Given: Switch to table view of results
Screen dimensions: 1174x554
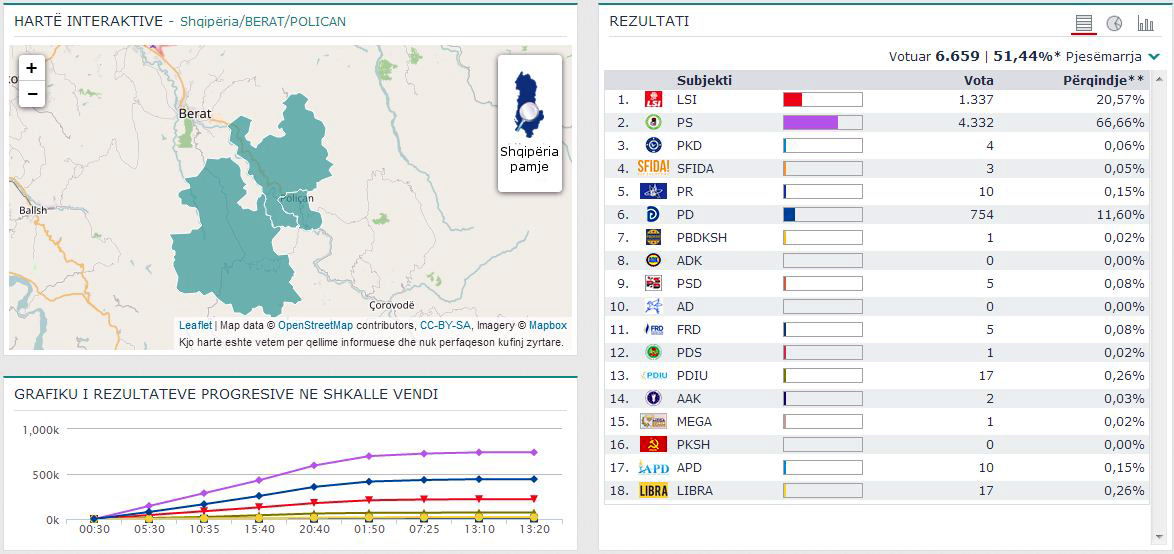Looking at the screenshot, I should click(x=1083, y=24).
